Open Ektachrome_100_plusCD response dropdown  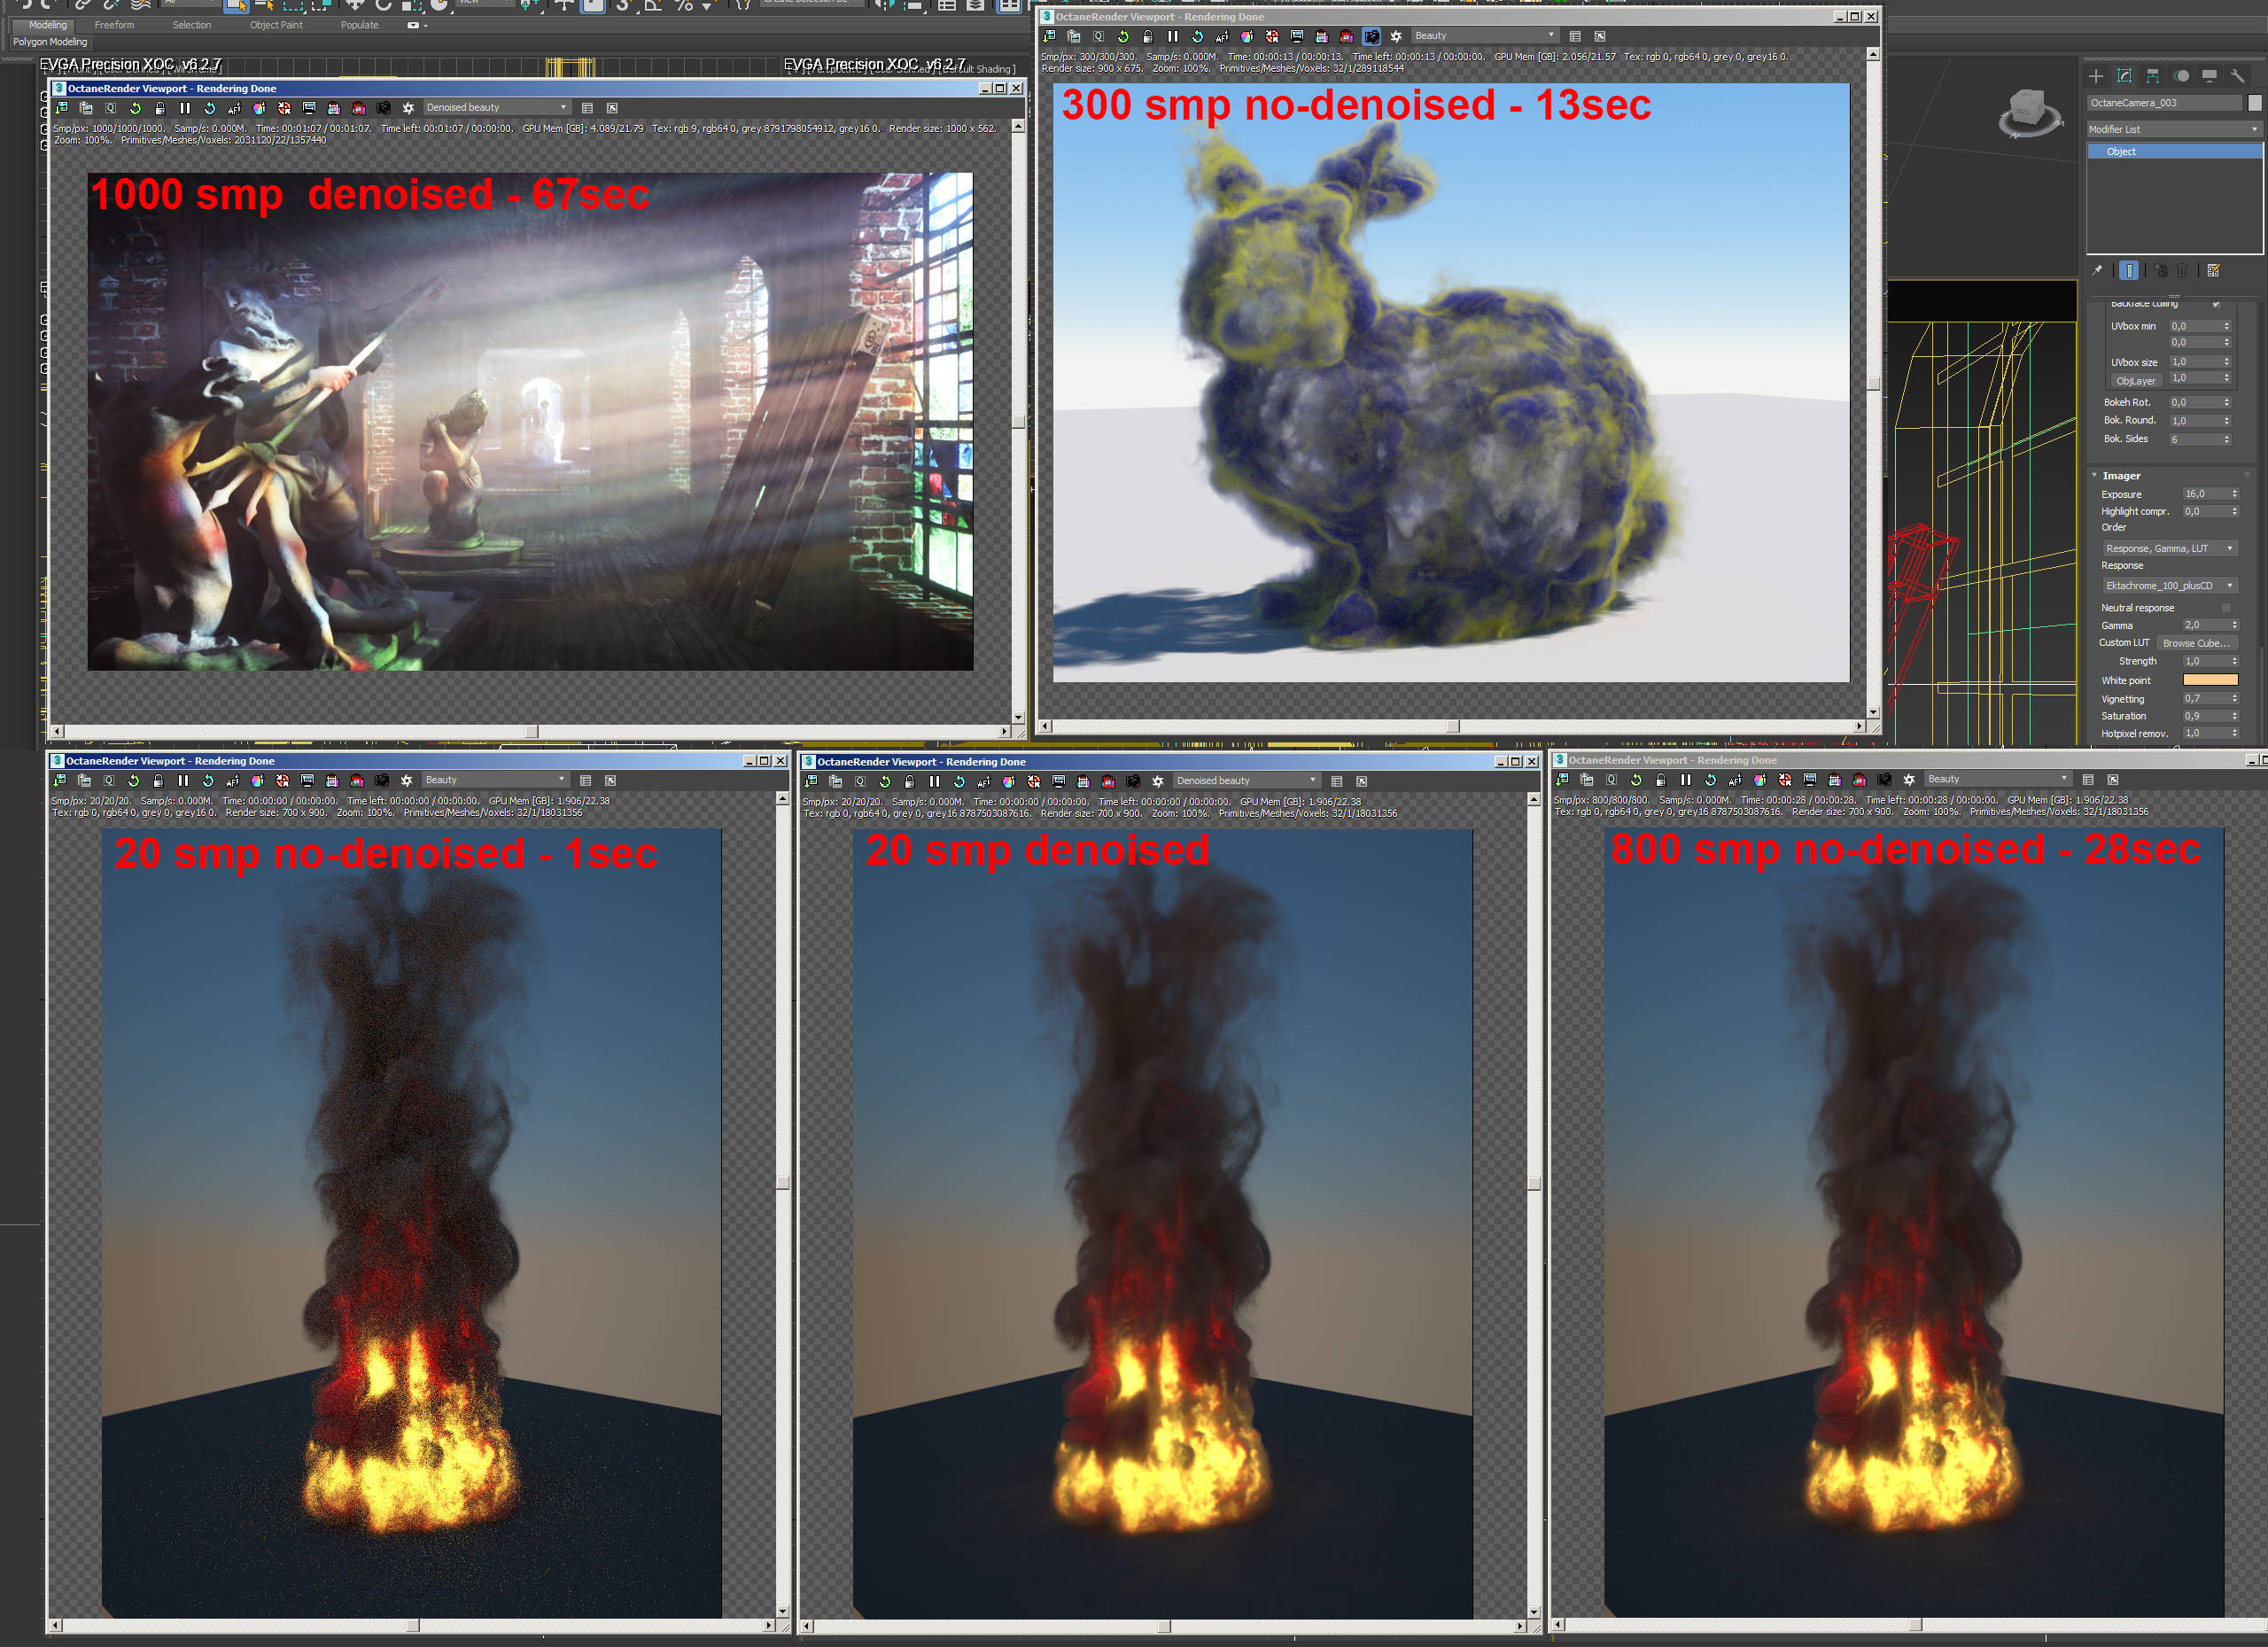pyautogui.click(x=2168, y=586)
